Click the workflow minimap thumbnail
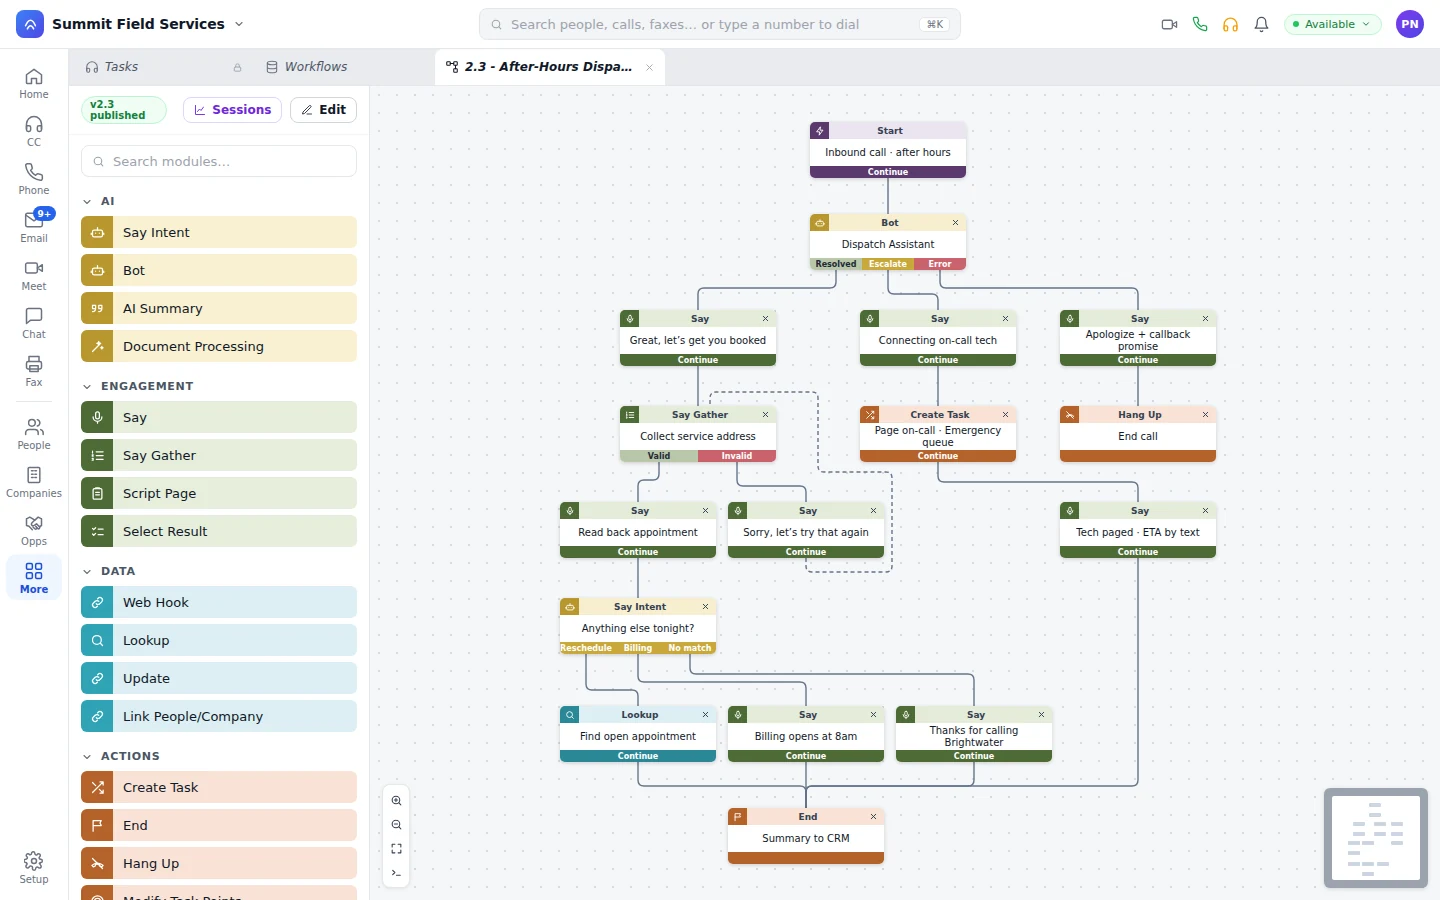The width and height of the screenshot is (1440, 900). coord(1376,838)
